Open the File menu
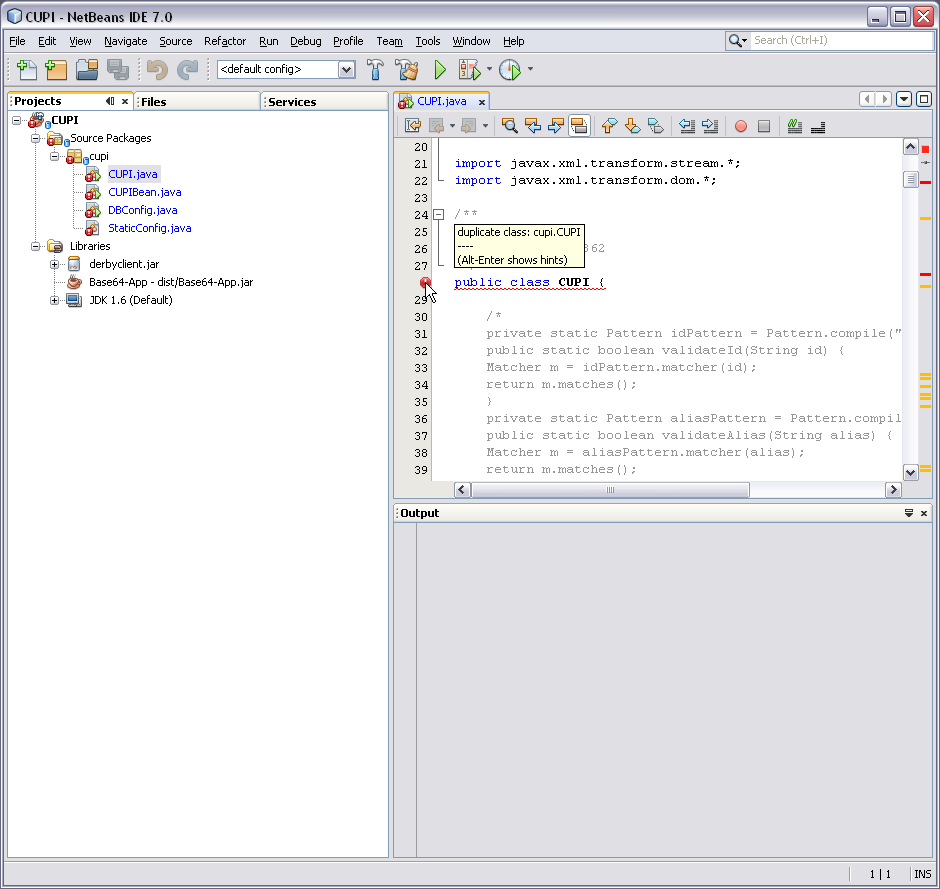The height and width of the screenshot is (889, 940). point(17,41)
